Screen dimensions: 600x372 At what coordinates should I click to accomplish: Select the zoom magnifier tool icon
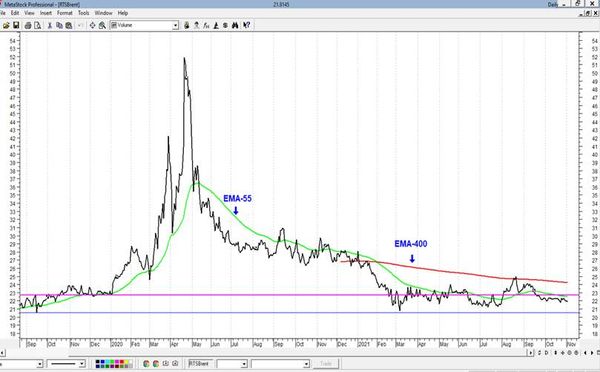point(102,25)
